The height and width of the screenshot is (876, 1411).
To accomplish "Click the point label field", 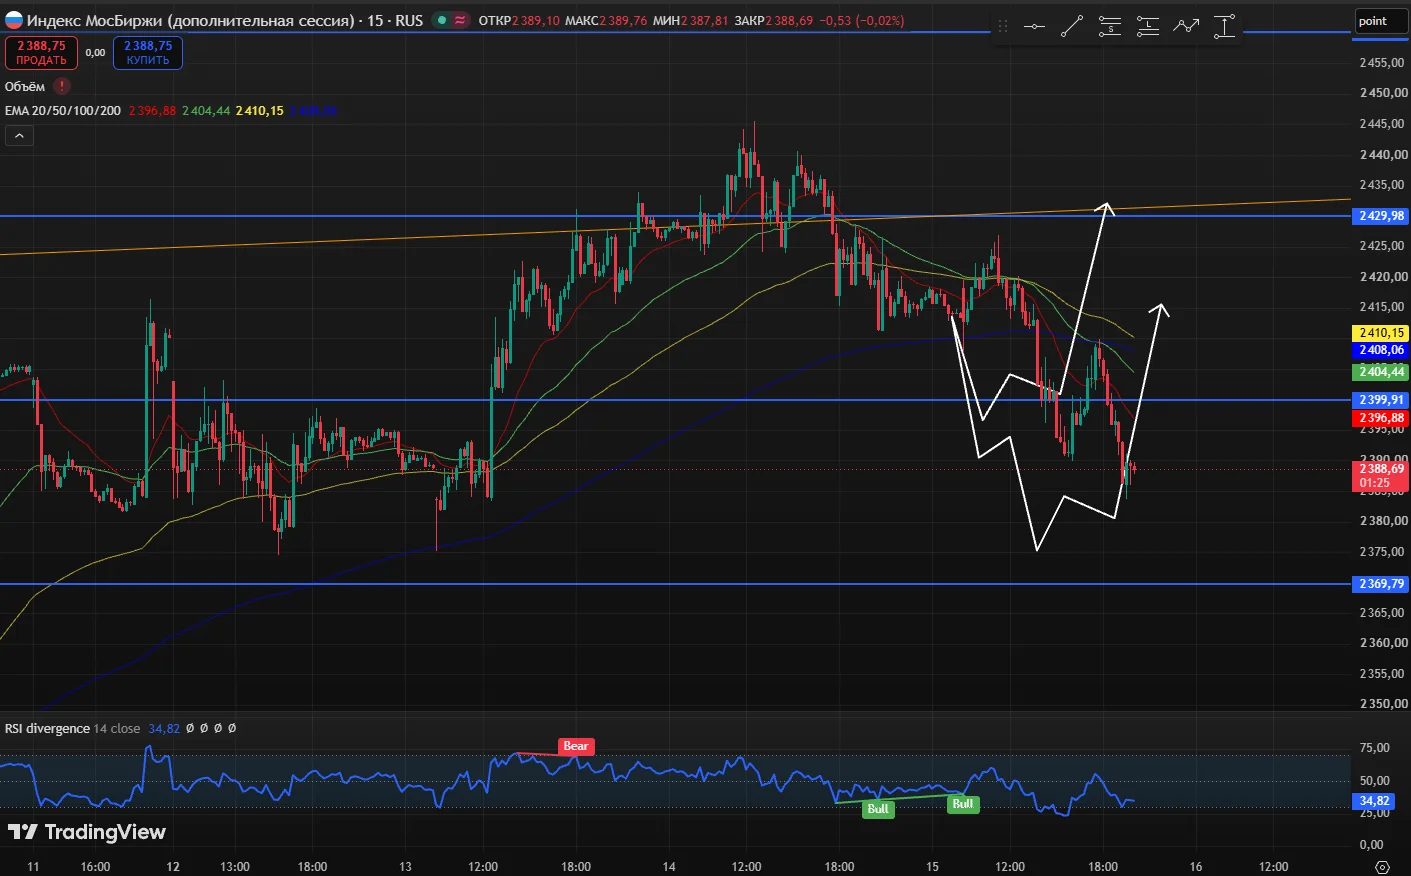I will [x=1381, y=21].
